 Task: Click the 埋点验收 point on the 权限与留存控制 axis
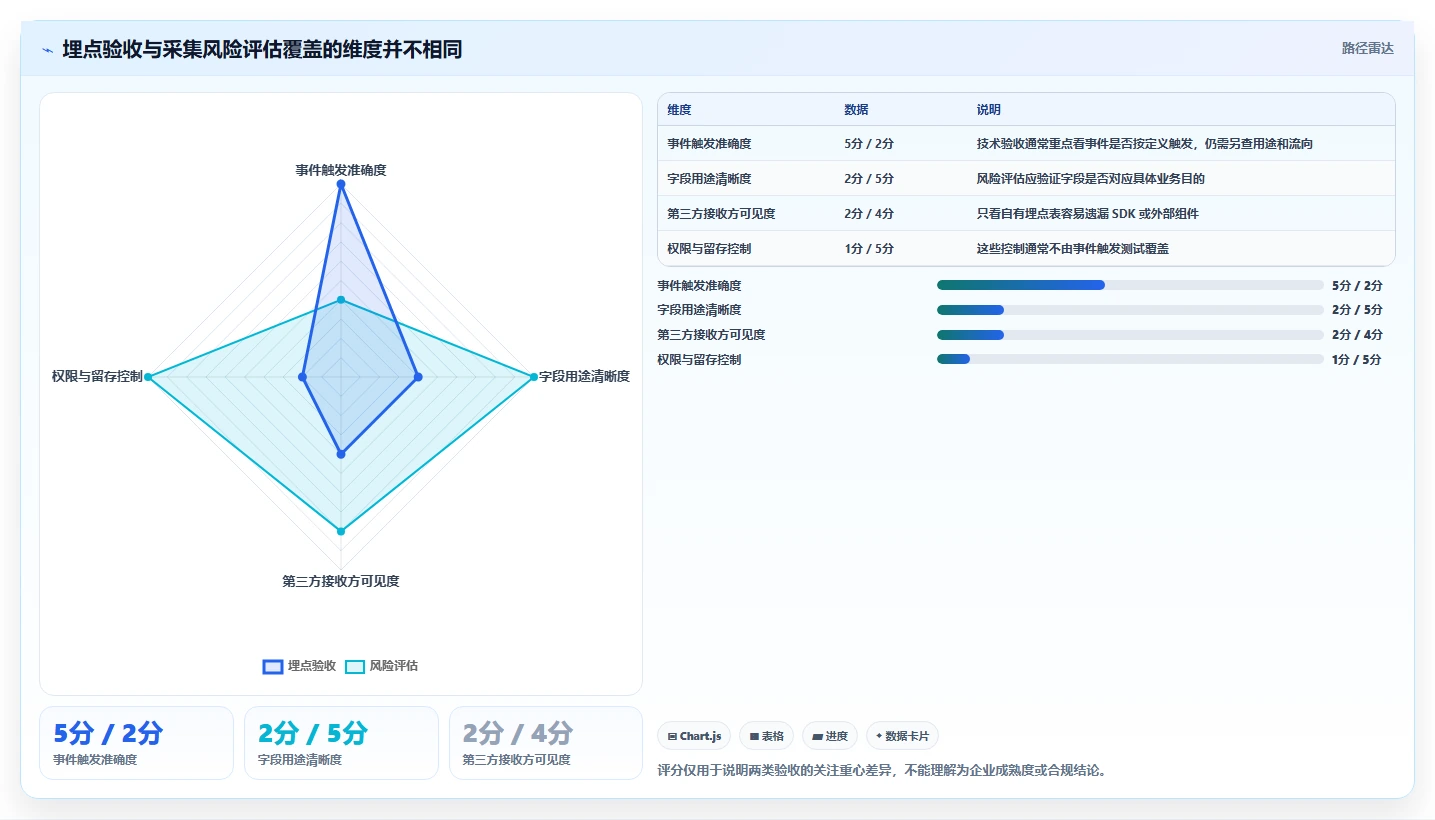click(x=302, y=377)
